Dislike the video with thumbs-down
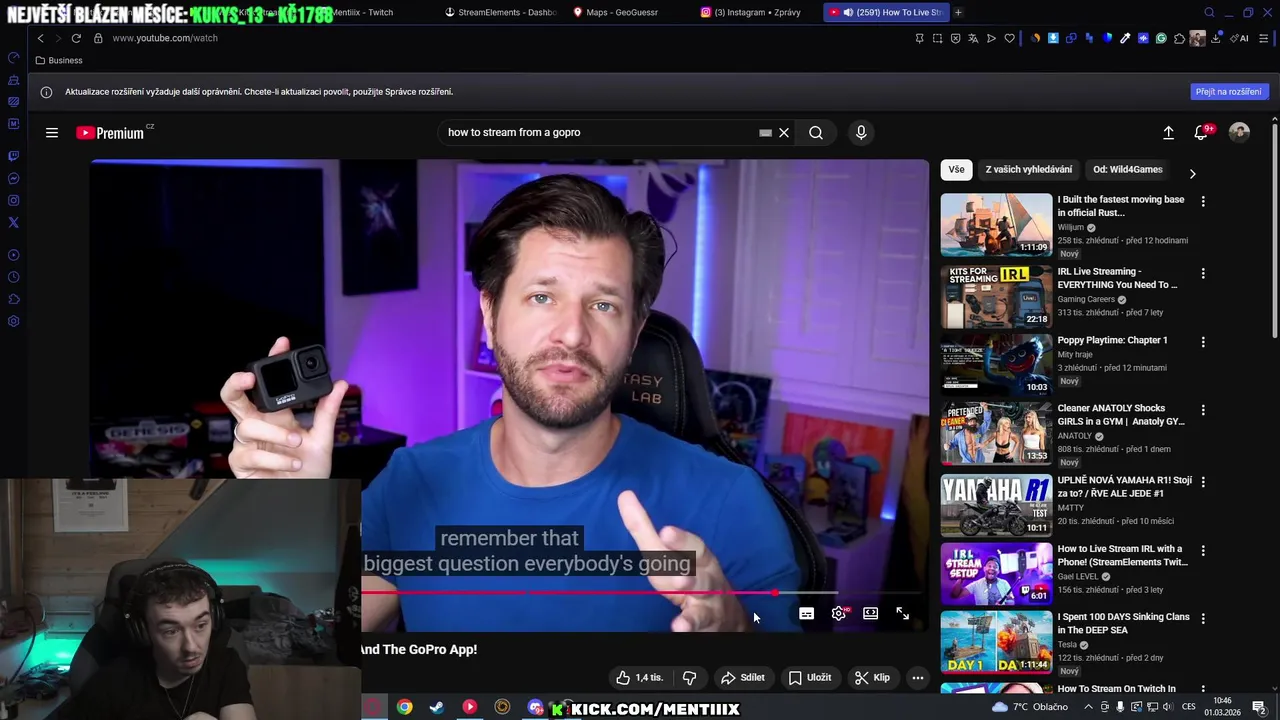The image size is (1280, 720). click(x=689, y=678)
